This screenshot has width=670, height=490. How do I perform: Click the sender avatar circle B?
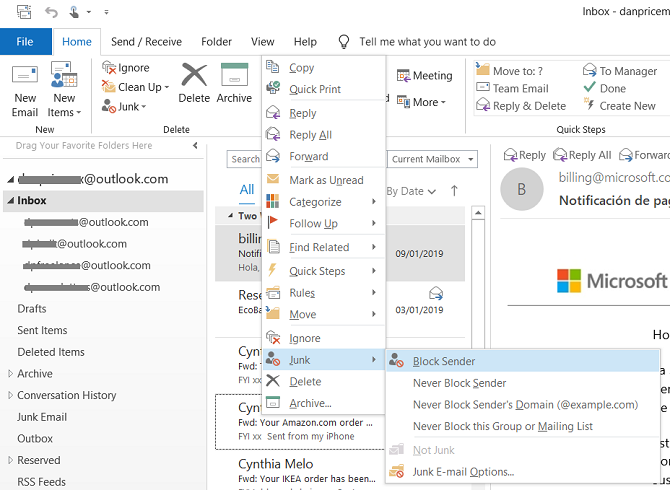click(x=521, y=189)
